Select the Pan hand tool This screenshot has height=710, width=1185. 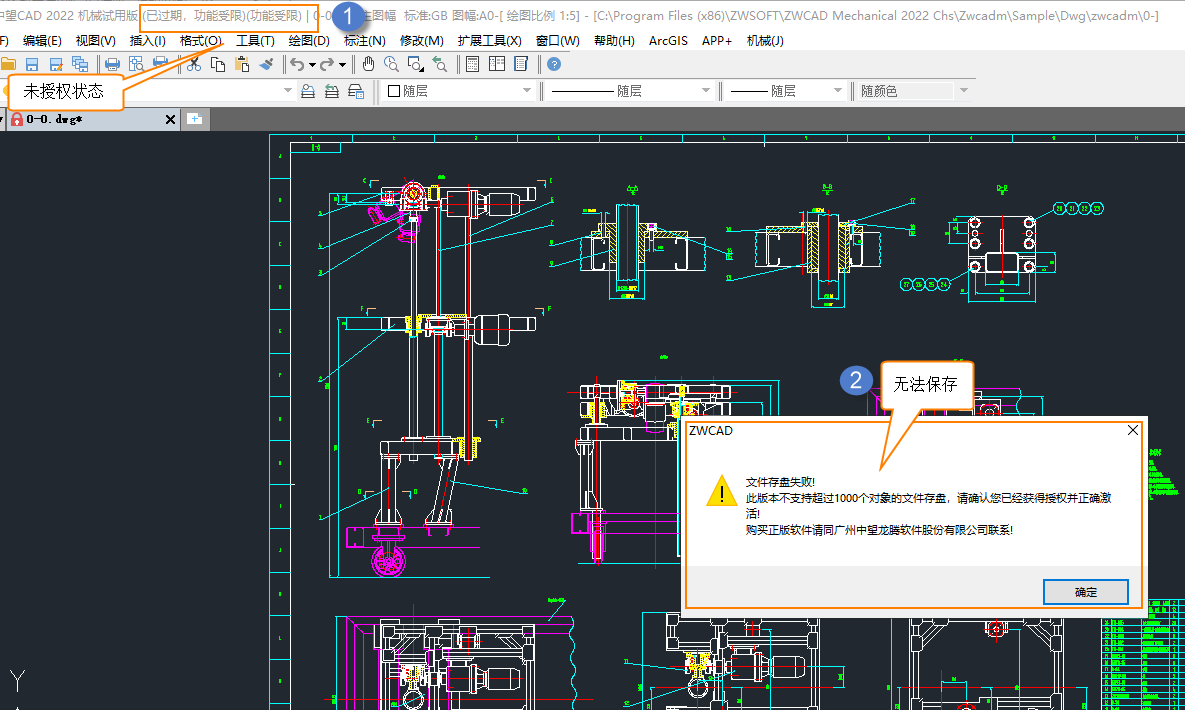(x=368, y=64)
